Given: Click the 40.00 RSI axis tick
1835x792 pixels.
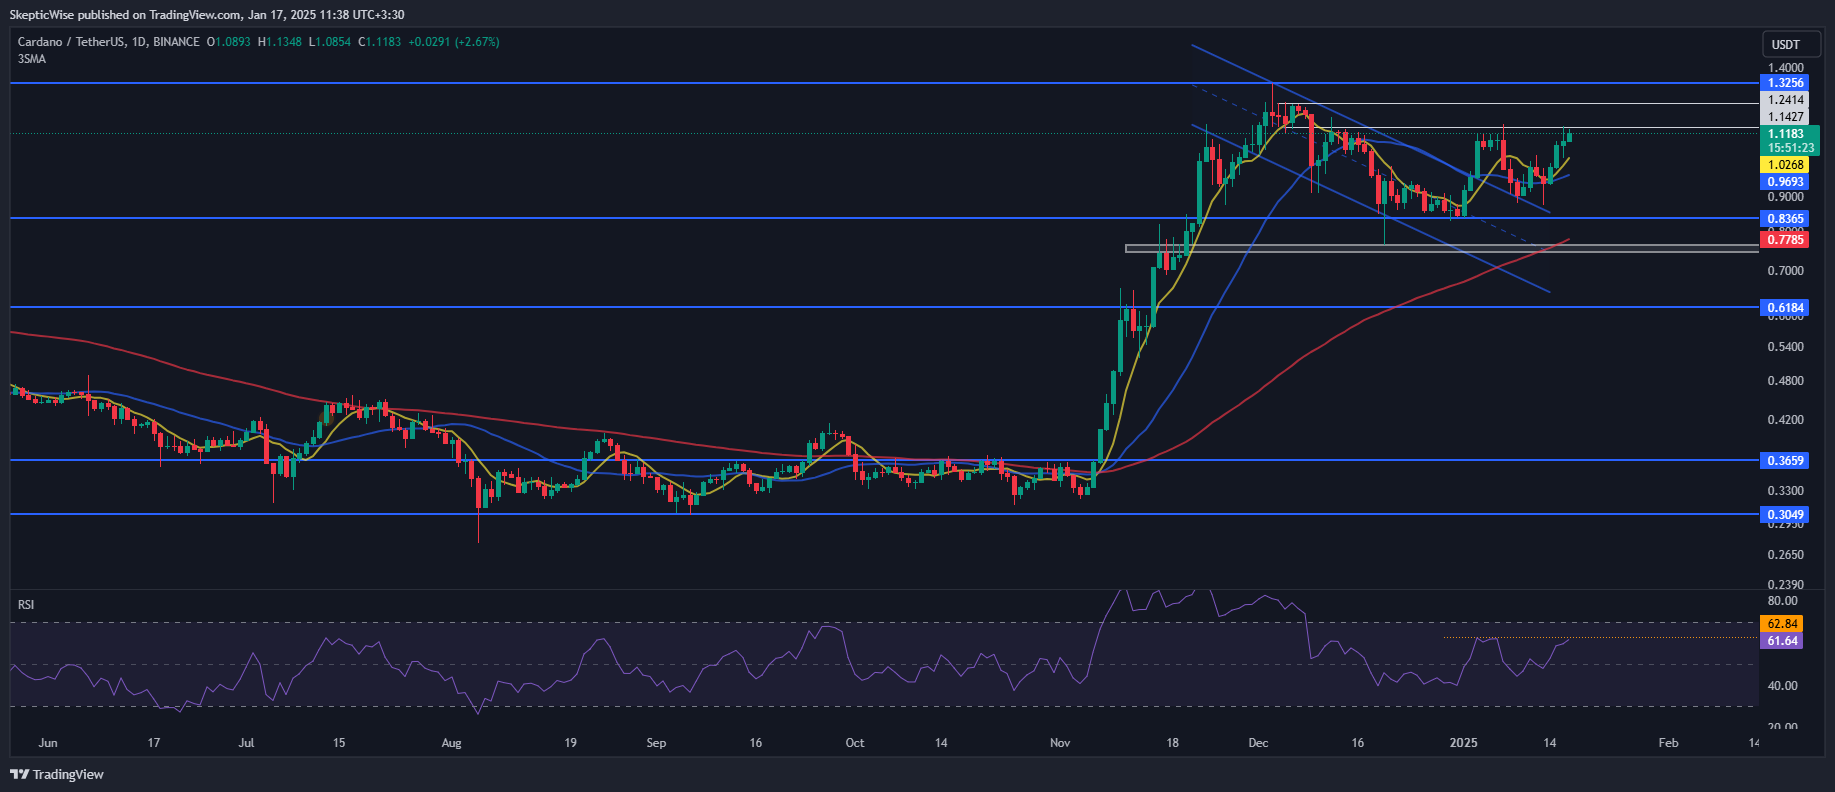Looking at the screenshot, I should [x=1783, y=686].
